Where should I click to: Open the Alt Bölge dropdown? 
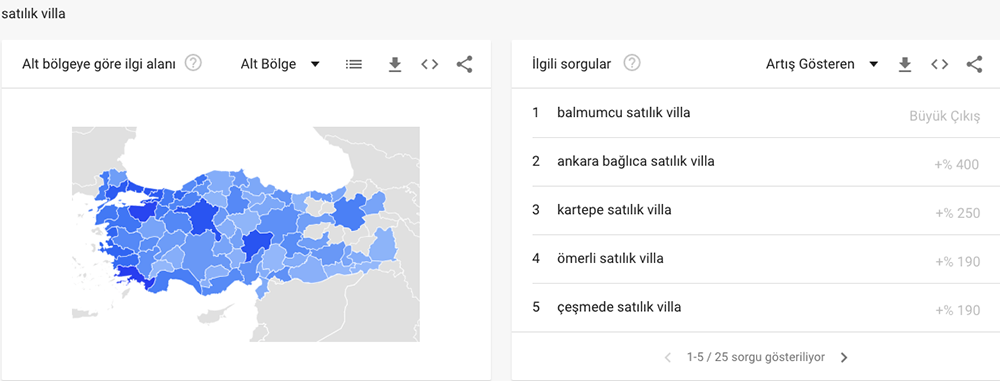point(280,64)
